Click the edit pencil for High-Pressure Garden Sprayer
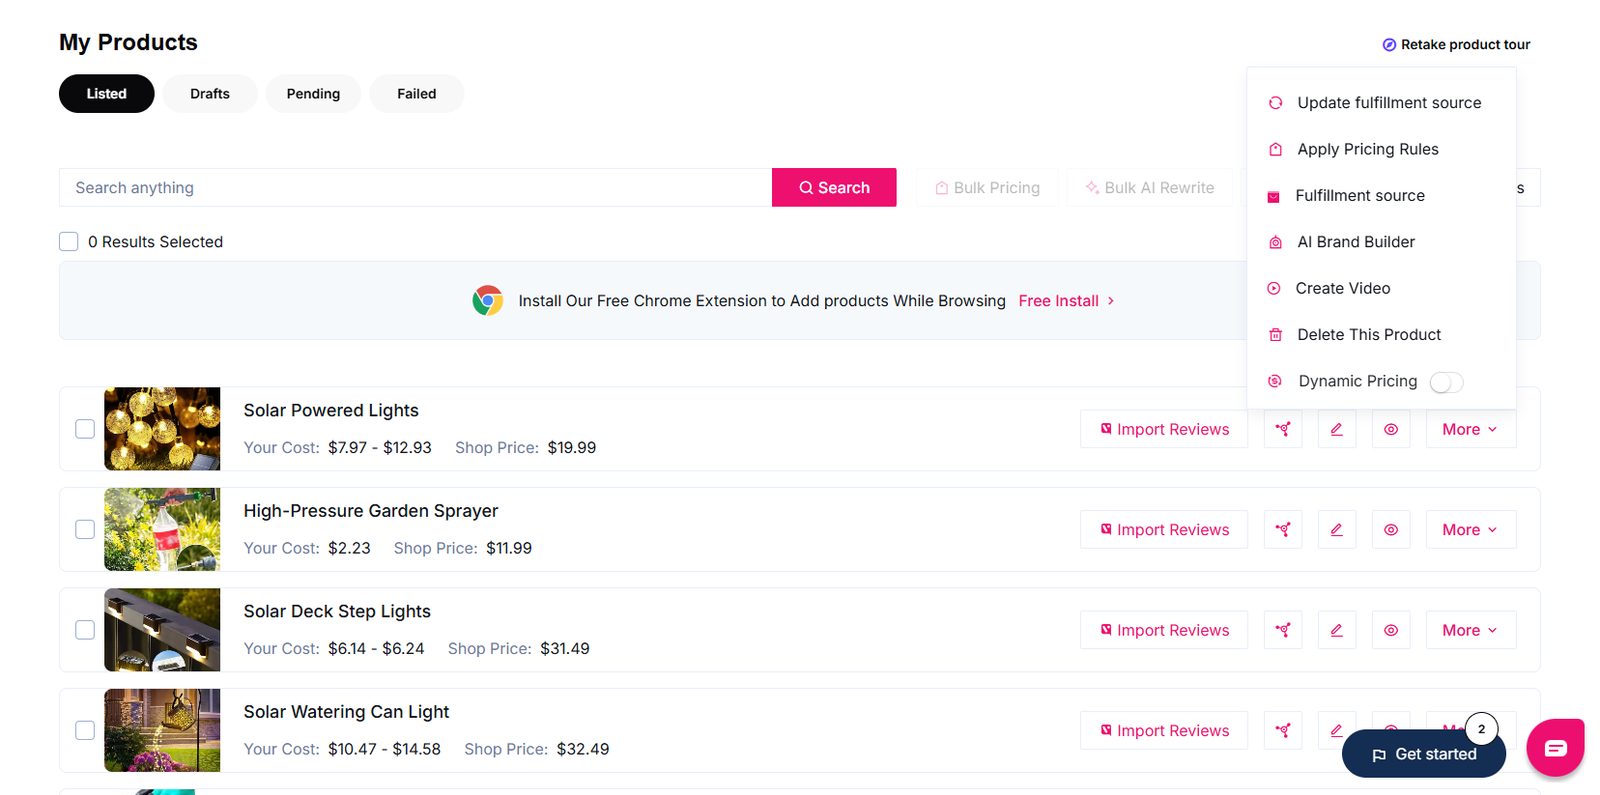Screen dimensions: 1600x795 pos(1337,530)
